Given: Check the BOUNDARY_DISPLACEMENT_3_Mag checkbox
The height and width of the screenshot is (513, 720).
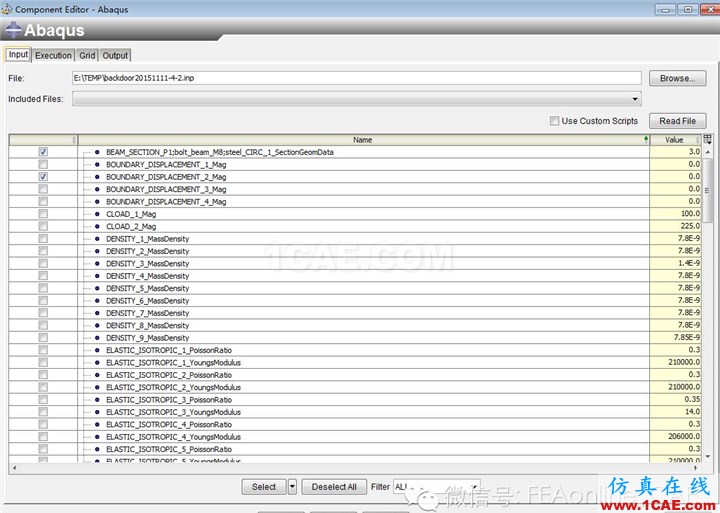Looking at the screenshot, I should tap(43, 189).
